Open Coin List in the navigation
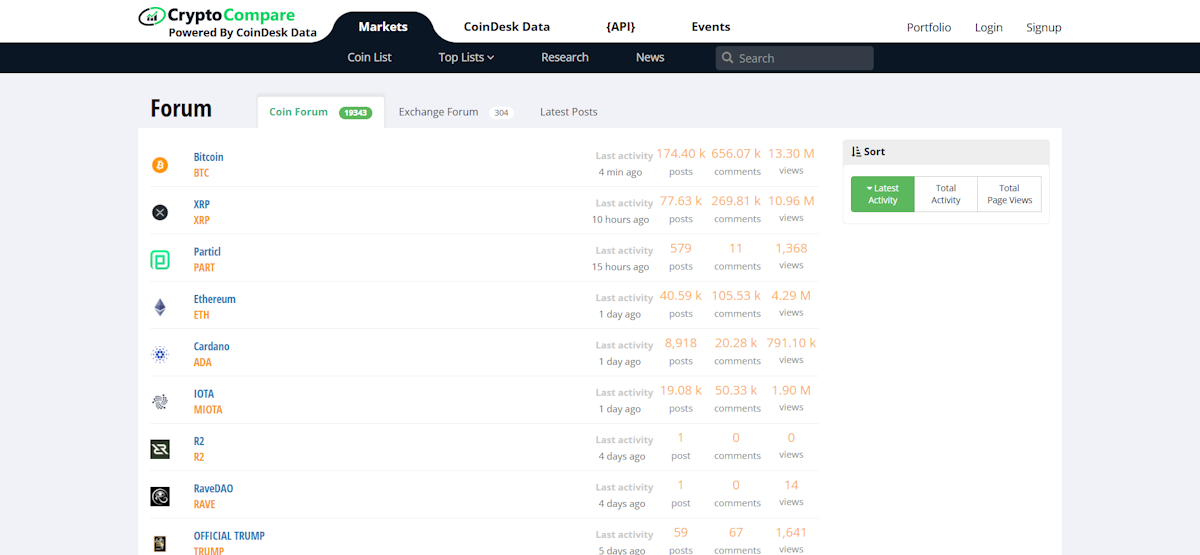 click(x=369, y=57)
